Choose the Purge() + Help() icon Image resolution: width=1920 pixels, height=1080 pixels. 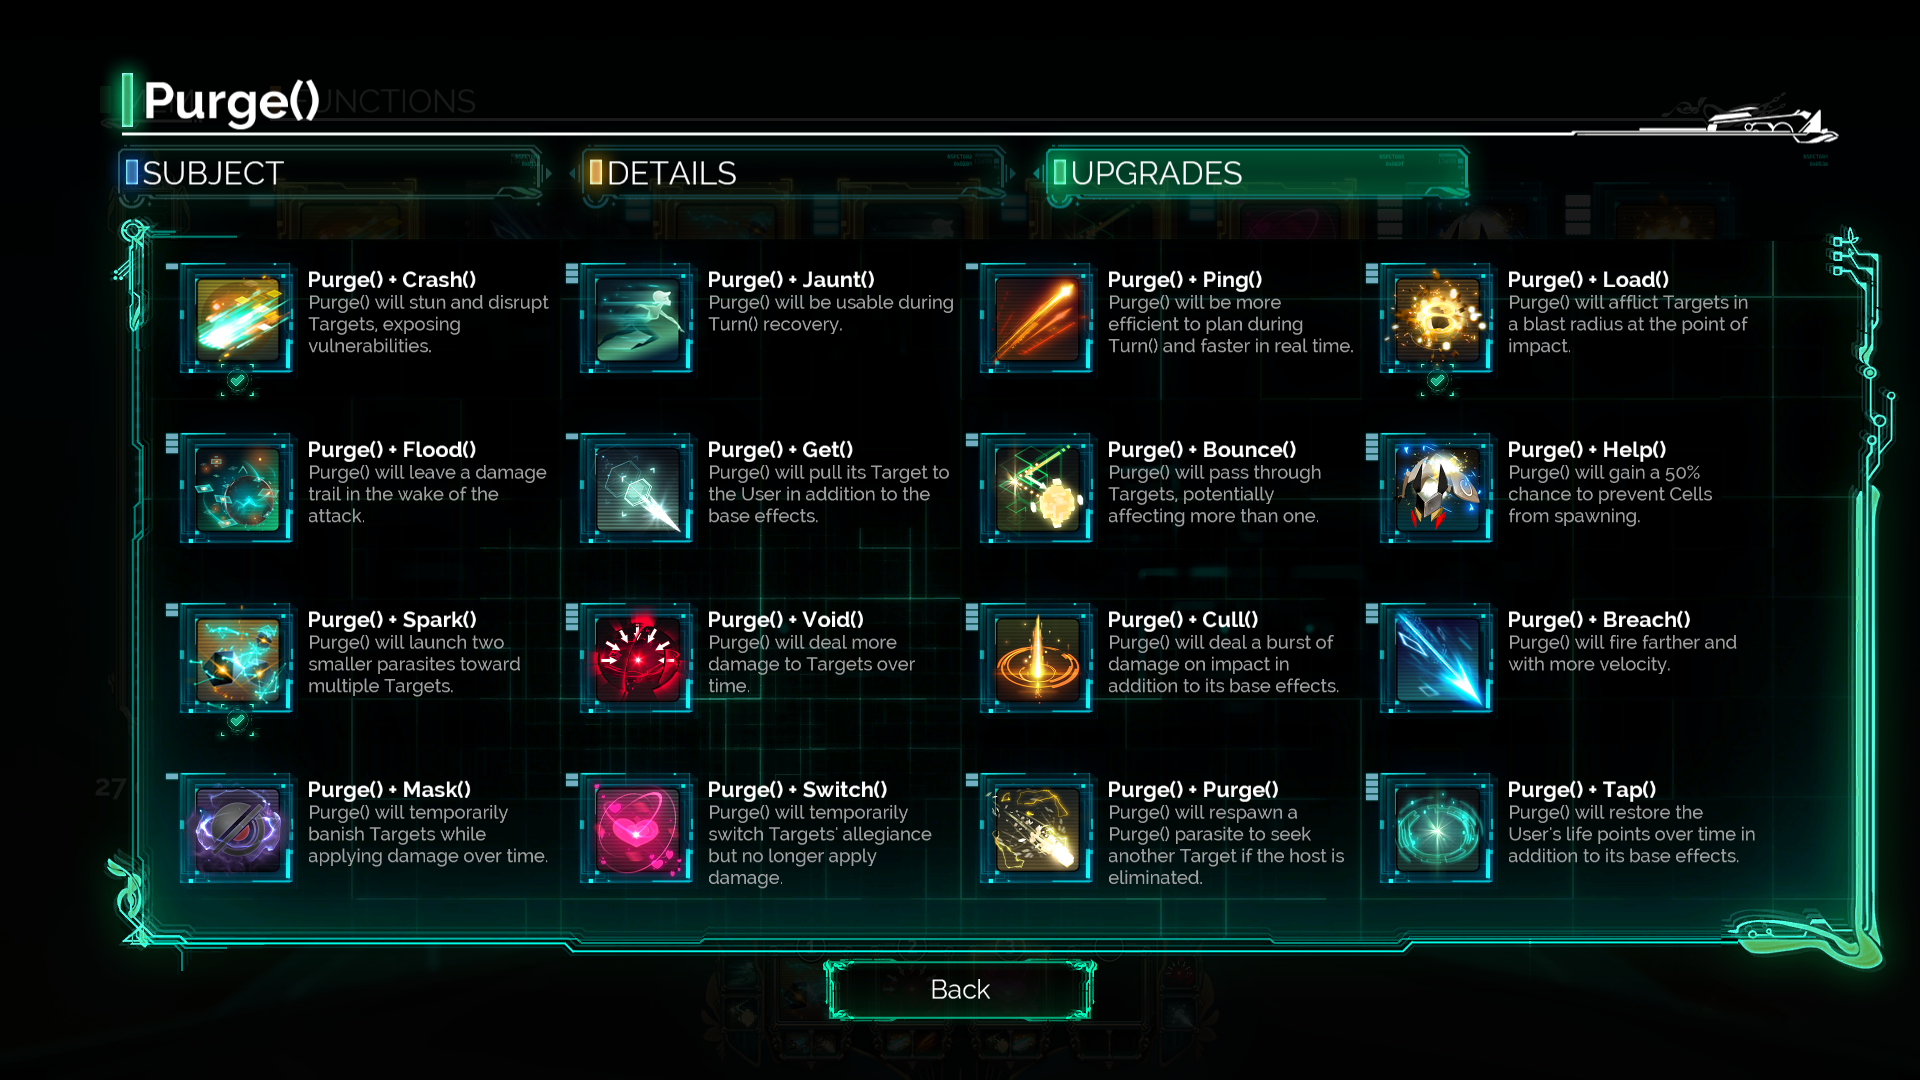click(x=1437, y=489)
